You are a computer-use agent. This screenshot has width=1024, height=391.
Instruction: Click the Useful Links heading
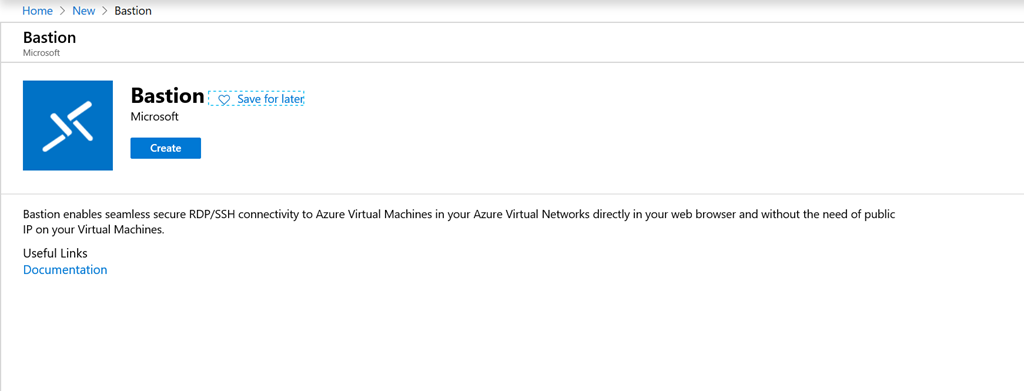click(56, 253)
